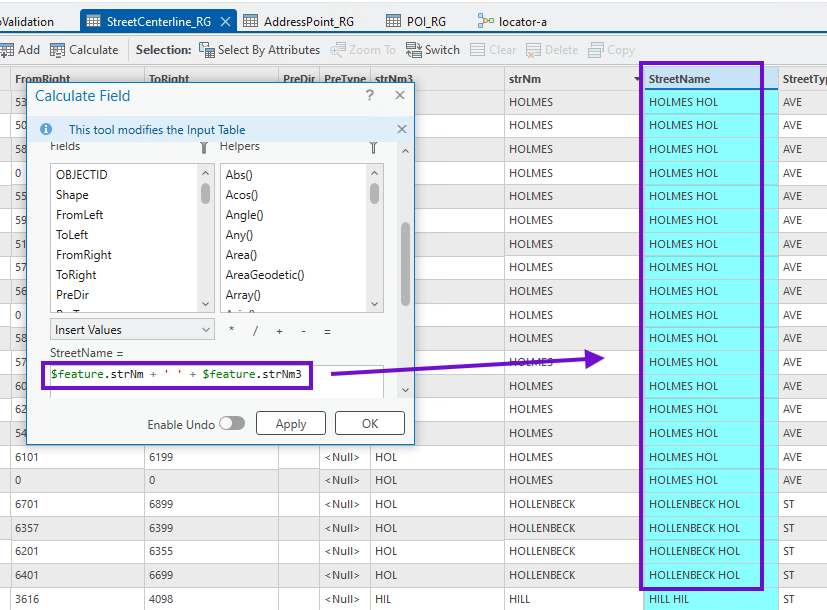The width and height of the screenshot is (827, 610).
Task: Choose AreaGeodetic() from Helpers list
Action: [x=265, y=275]
